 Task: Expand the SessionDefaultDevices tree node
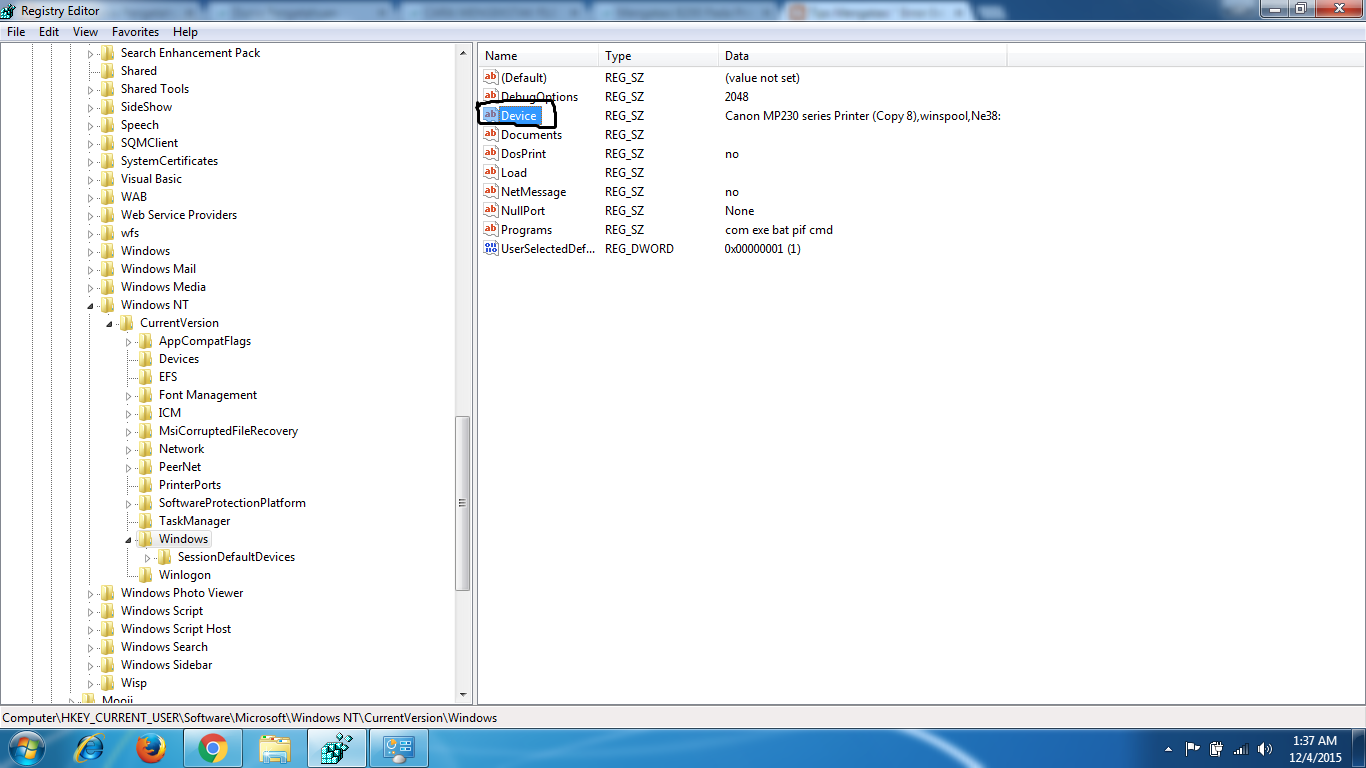point(148,557)
